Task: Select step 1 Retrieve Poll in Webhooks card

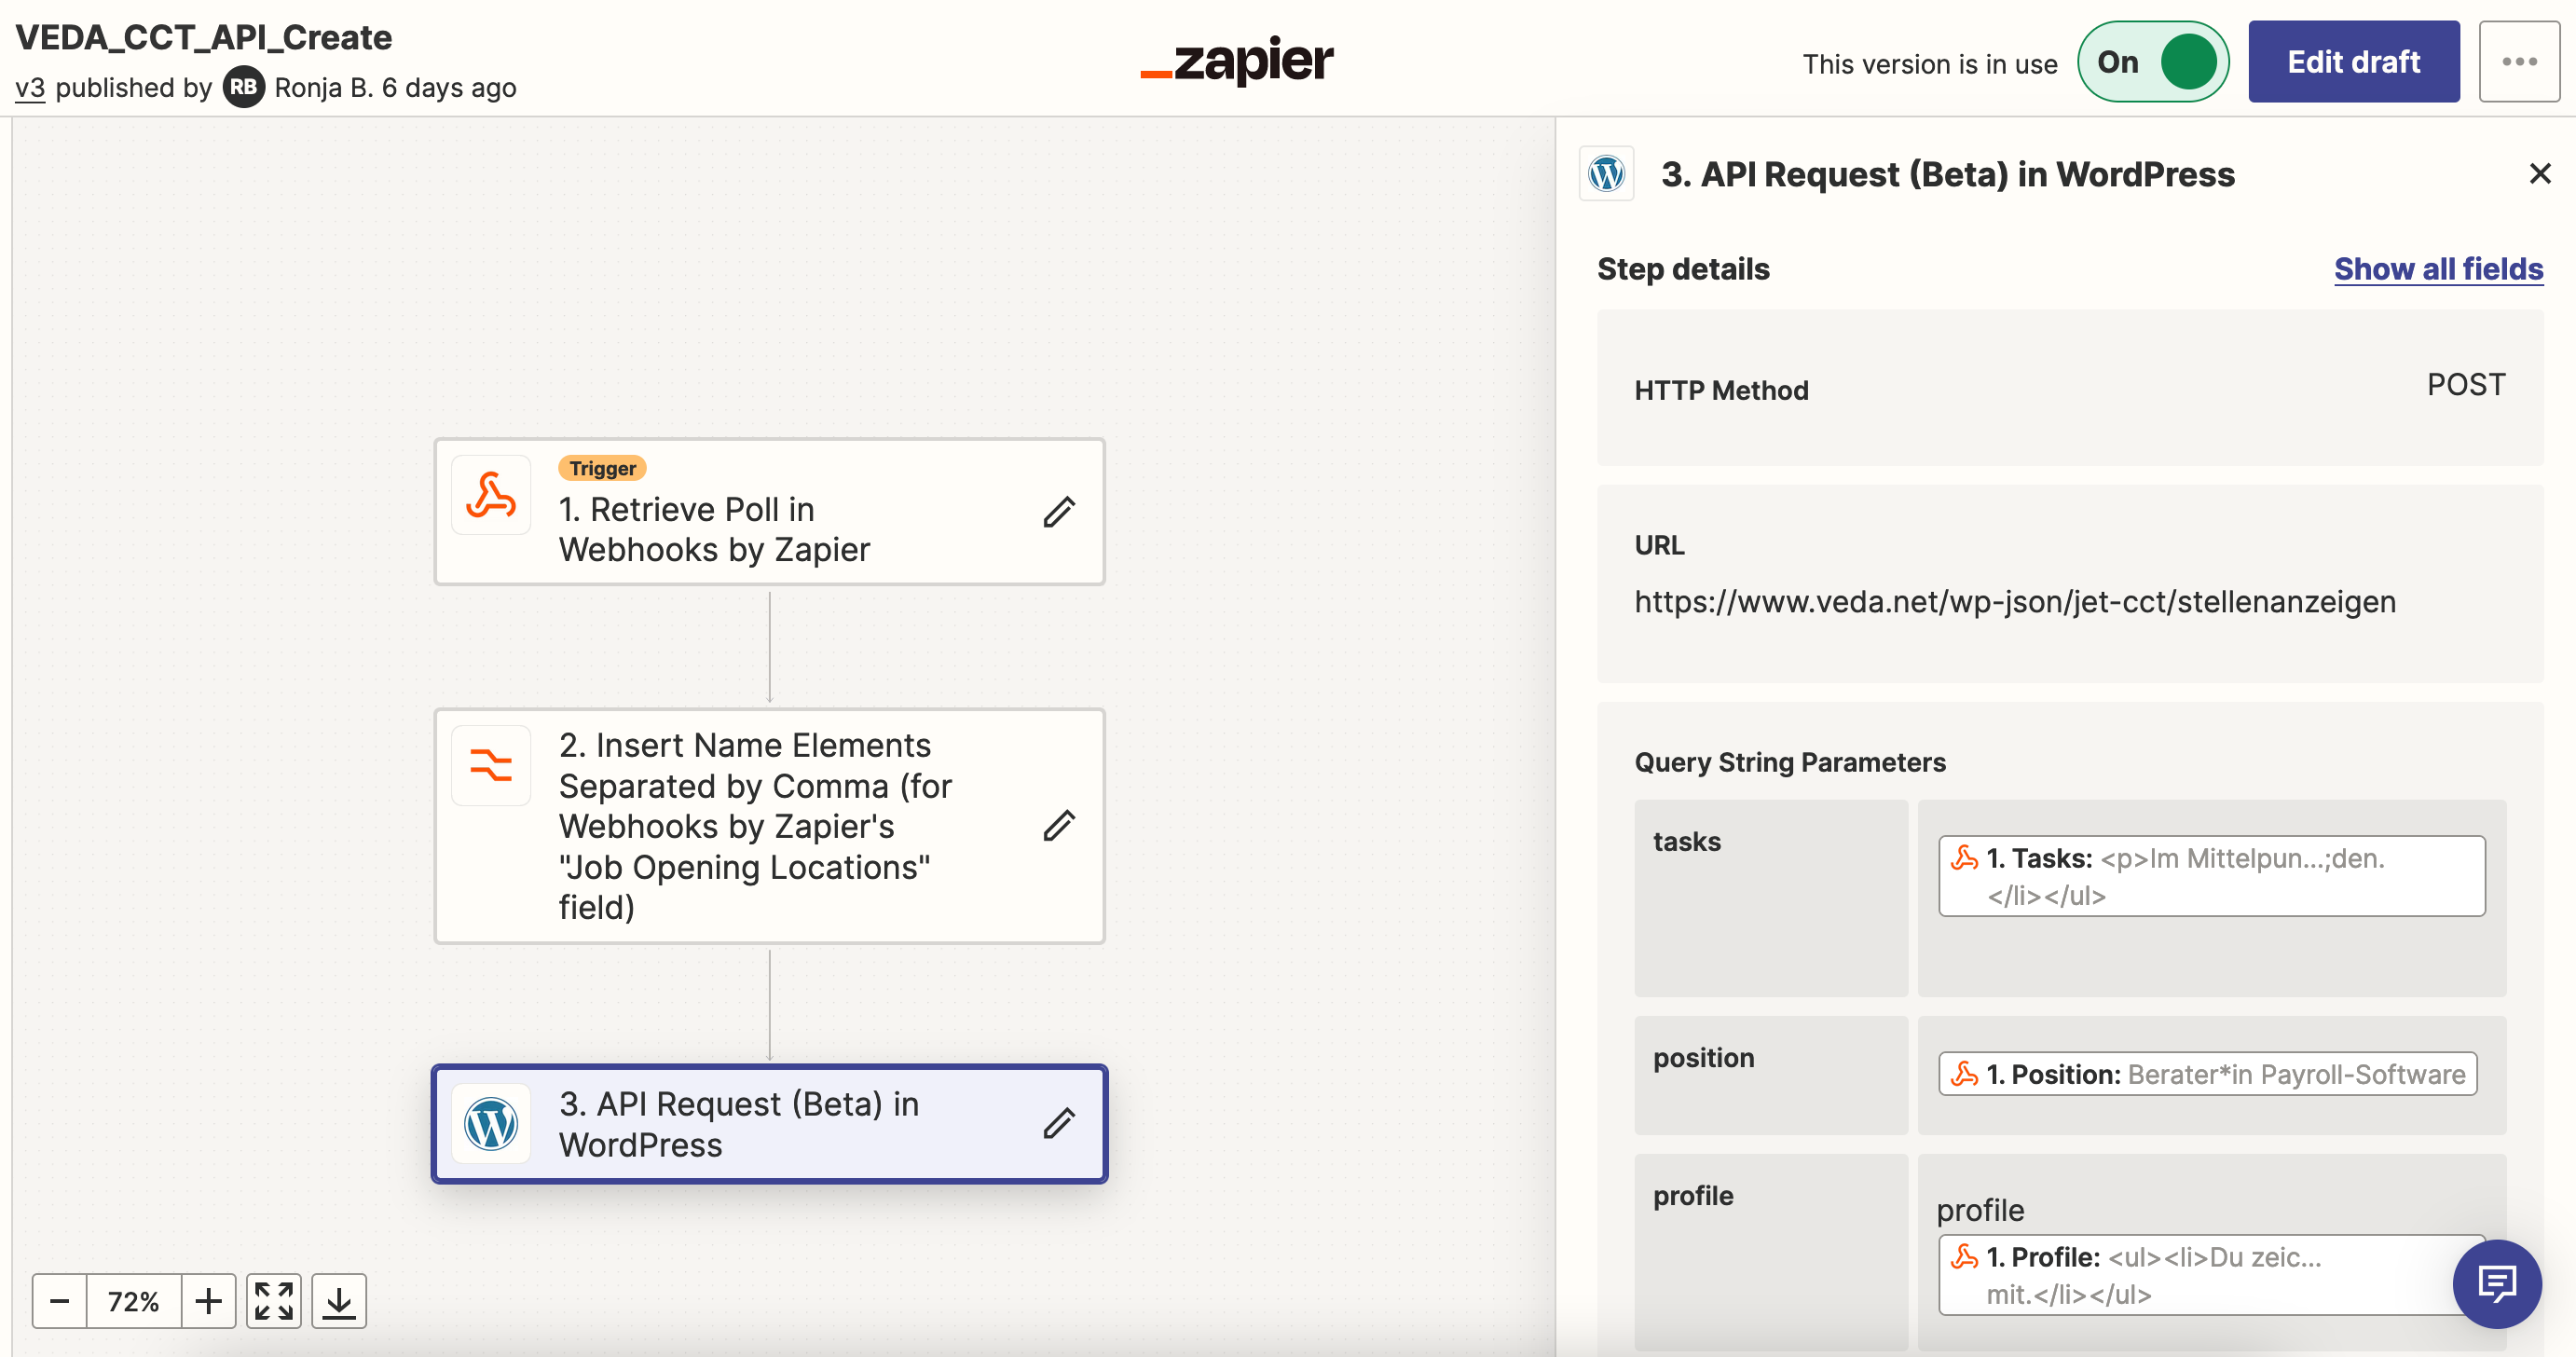Action: (x=769, y=512)
